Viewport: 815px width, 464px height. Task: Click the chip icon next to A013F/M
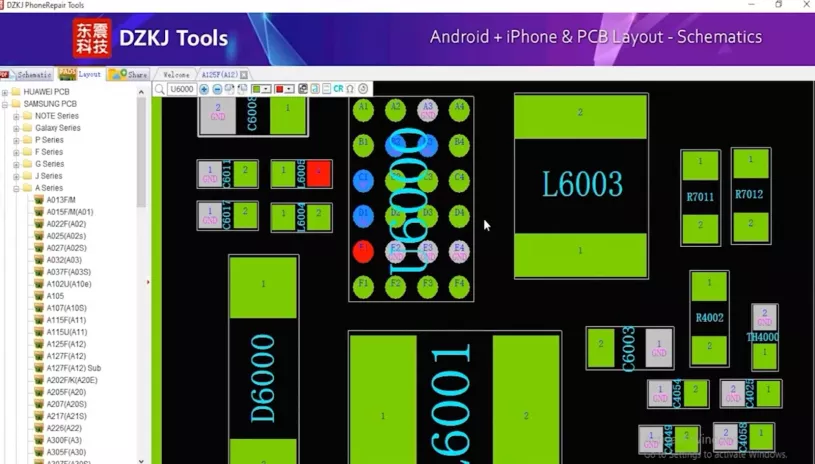pos(39,200)
